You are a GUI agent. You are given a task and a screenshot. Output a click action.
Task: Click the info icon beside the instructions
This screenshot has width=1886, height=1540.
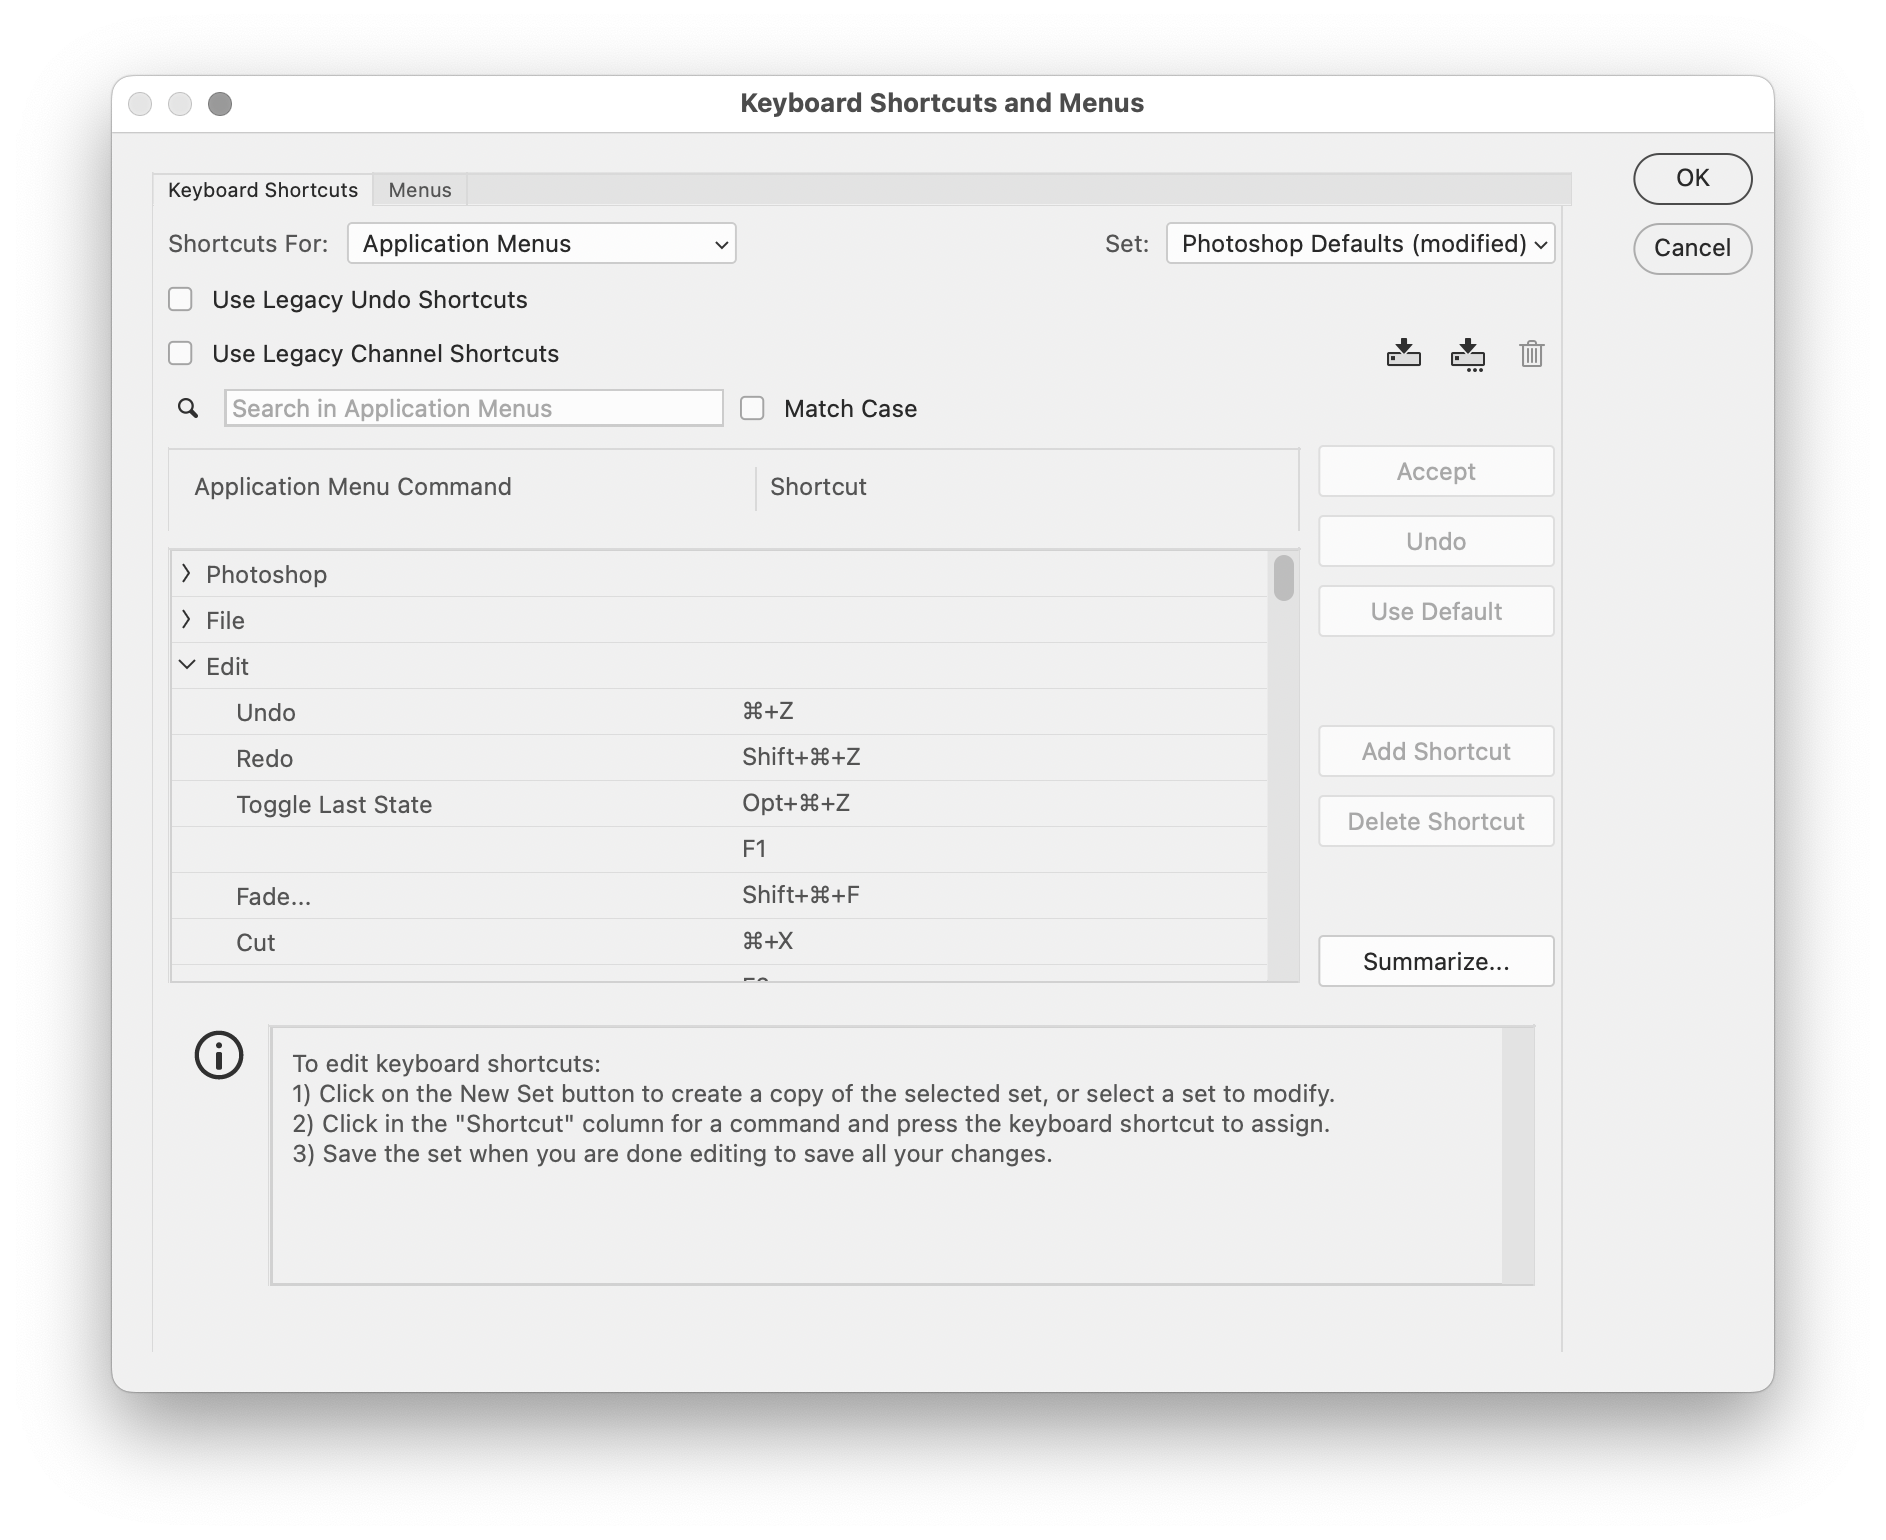[218, 1055]
